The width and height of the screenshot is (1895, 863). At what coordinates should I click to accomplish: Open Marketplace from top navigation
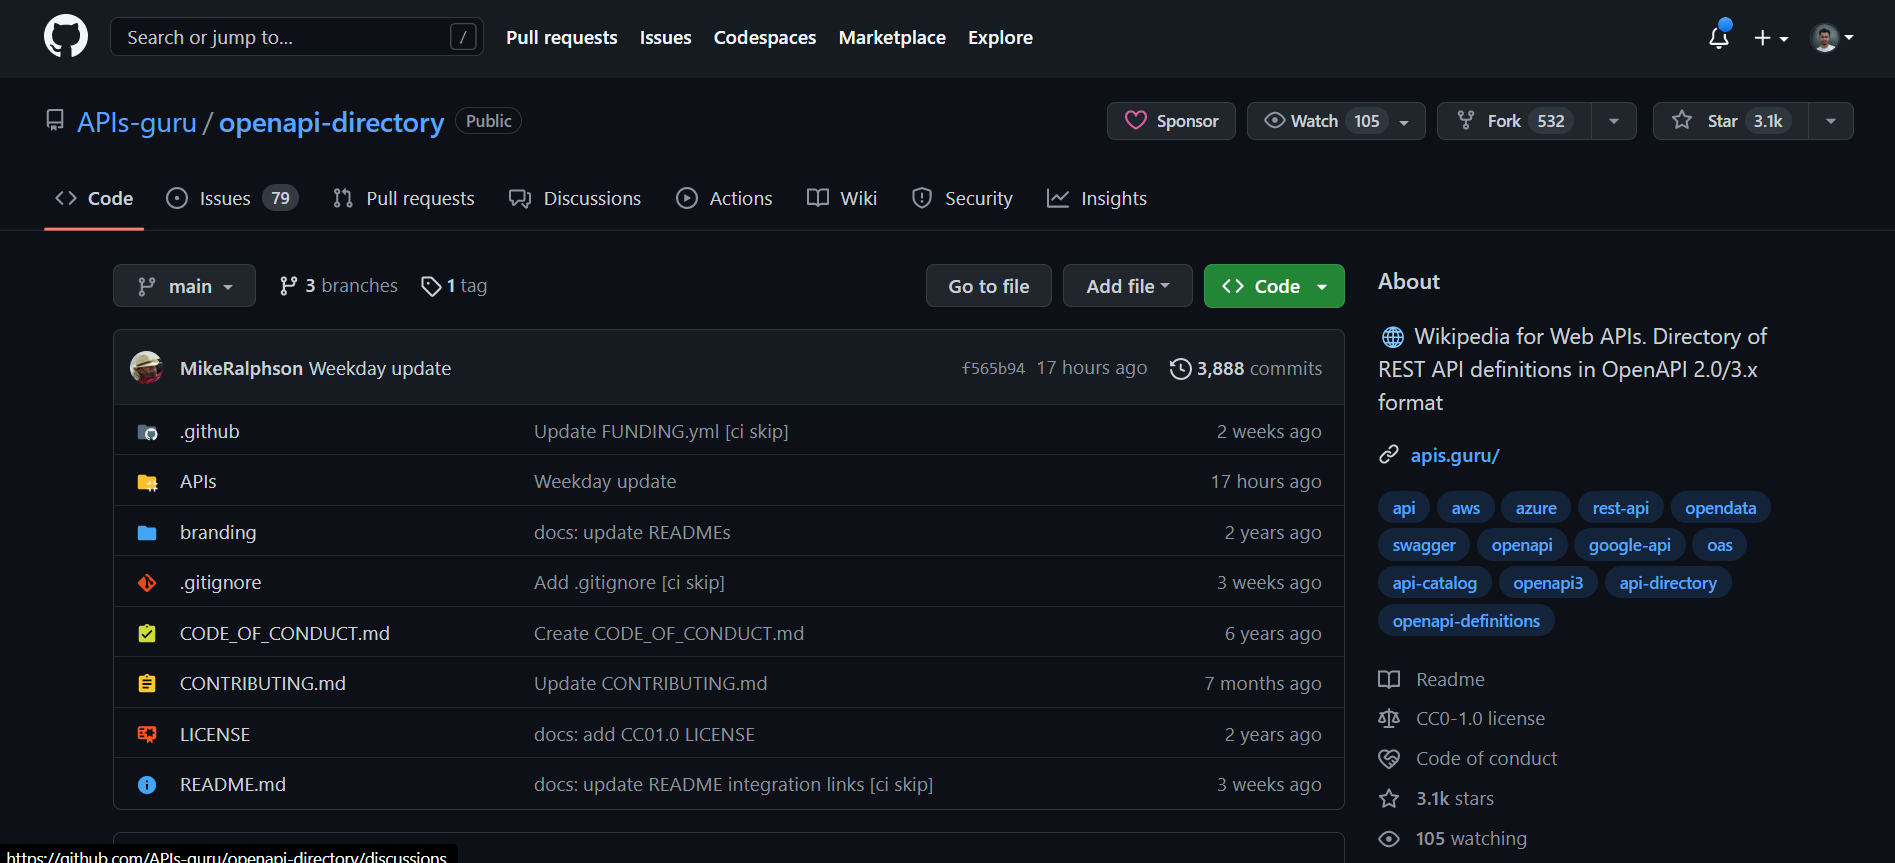tap(892, 38)
